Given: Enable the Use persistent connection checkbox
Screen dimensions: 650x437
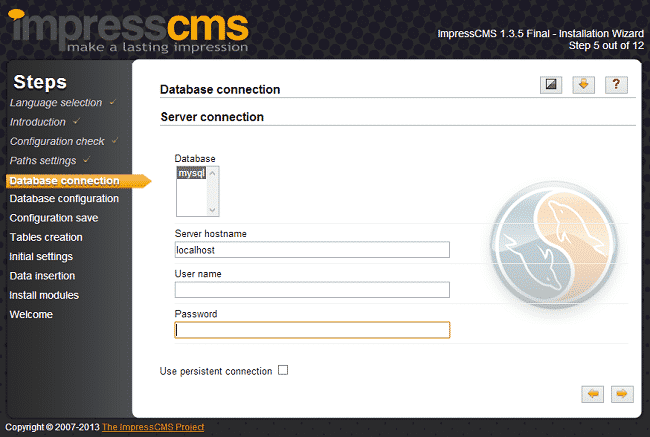Looking at the screenshot, I should pyautogui.click(x=283, y=370).
